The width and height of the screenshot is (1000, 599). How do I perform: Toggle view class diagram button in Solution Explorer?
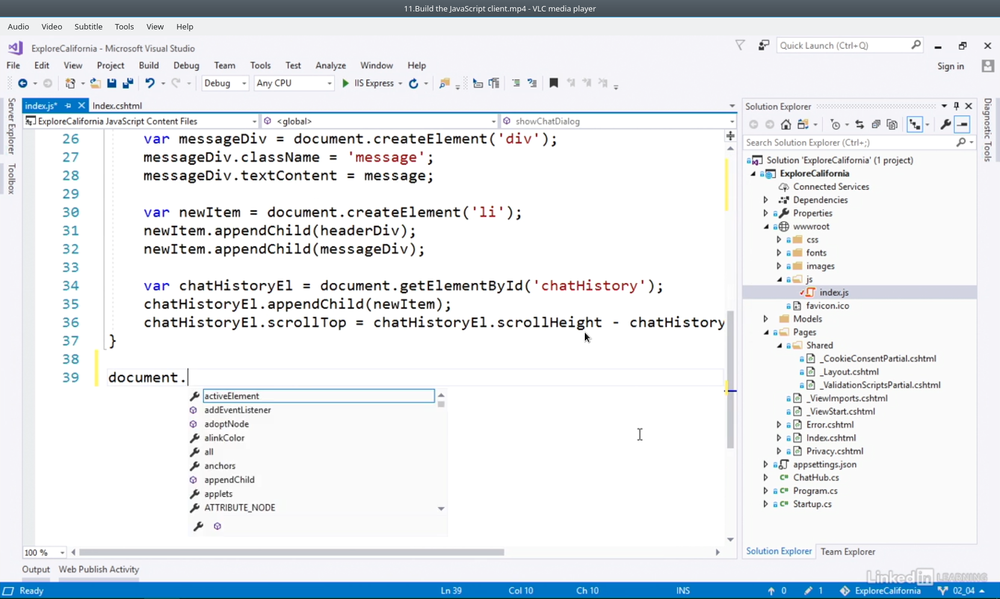pos(915,124)
